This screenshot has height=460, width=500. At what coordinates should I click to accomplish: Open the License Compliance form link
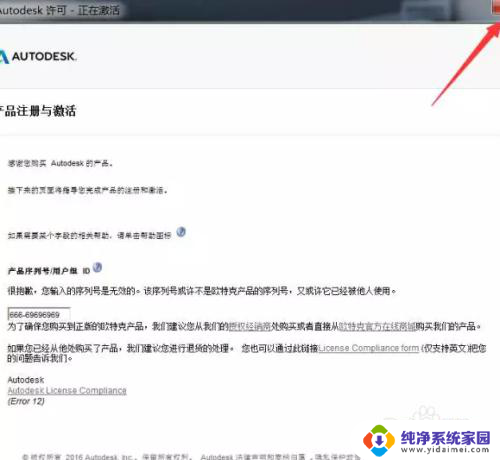pyautogui.click(x=369, y=348)
